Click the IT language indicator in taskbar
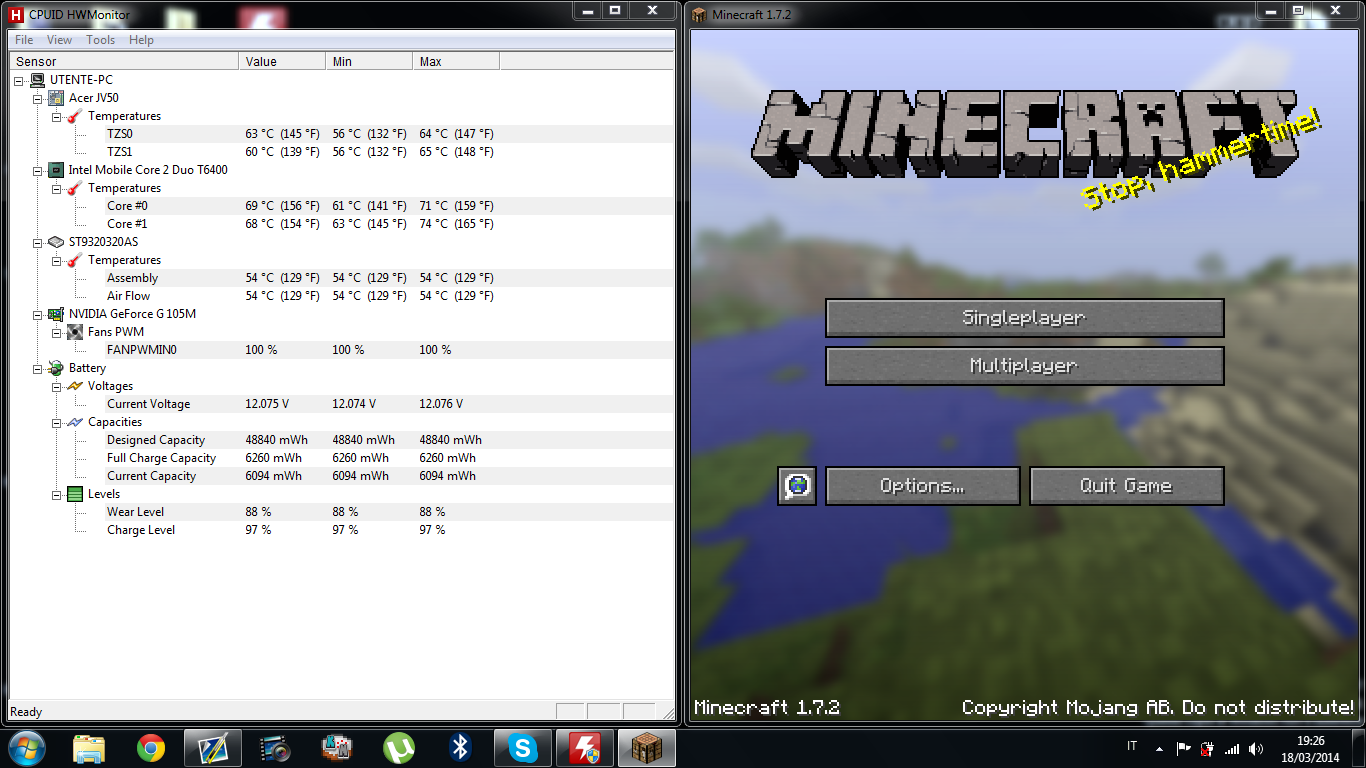 (1132, 747)
